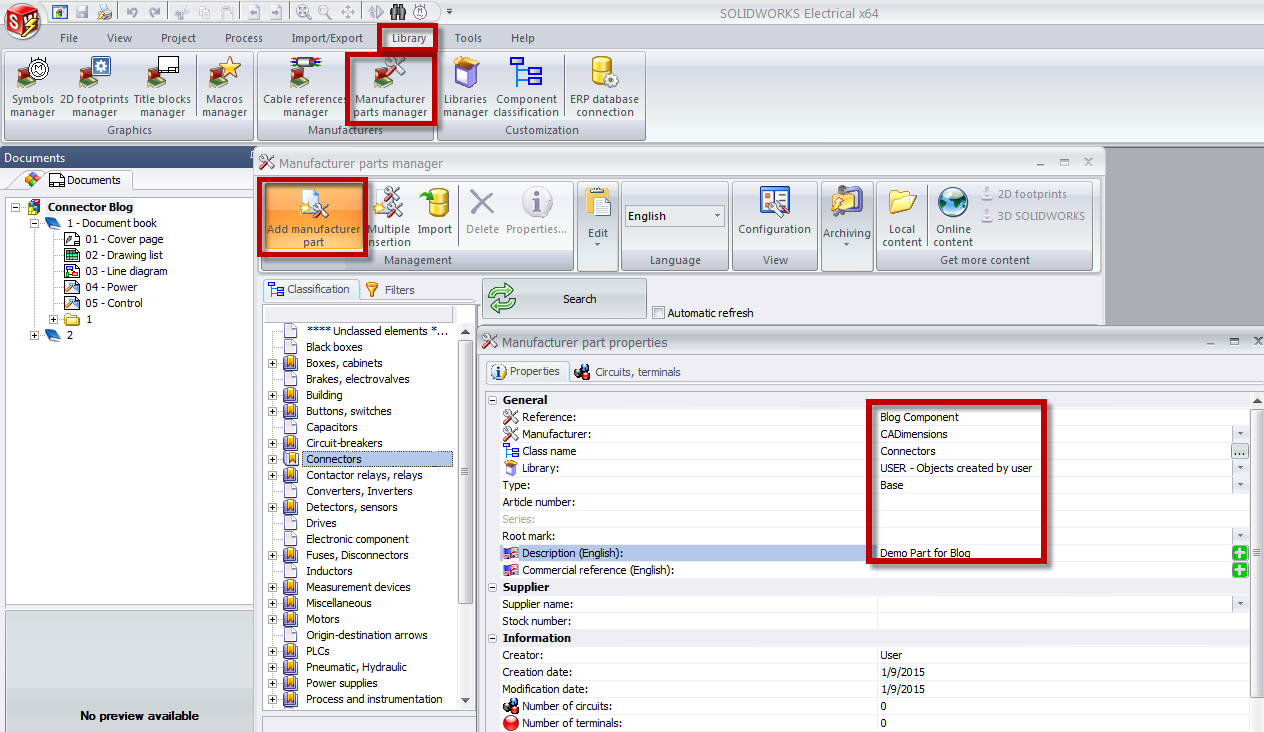
Task: Select Motors in the classification list
Action: (323, 619)
